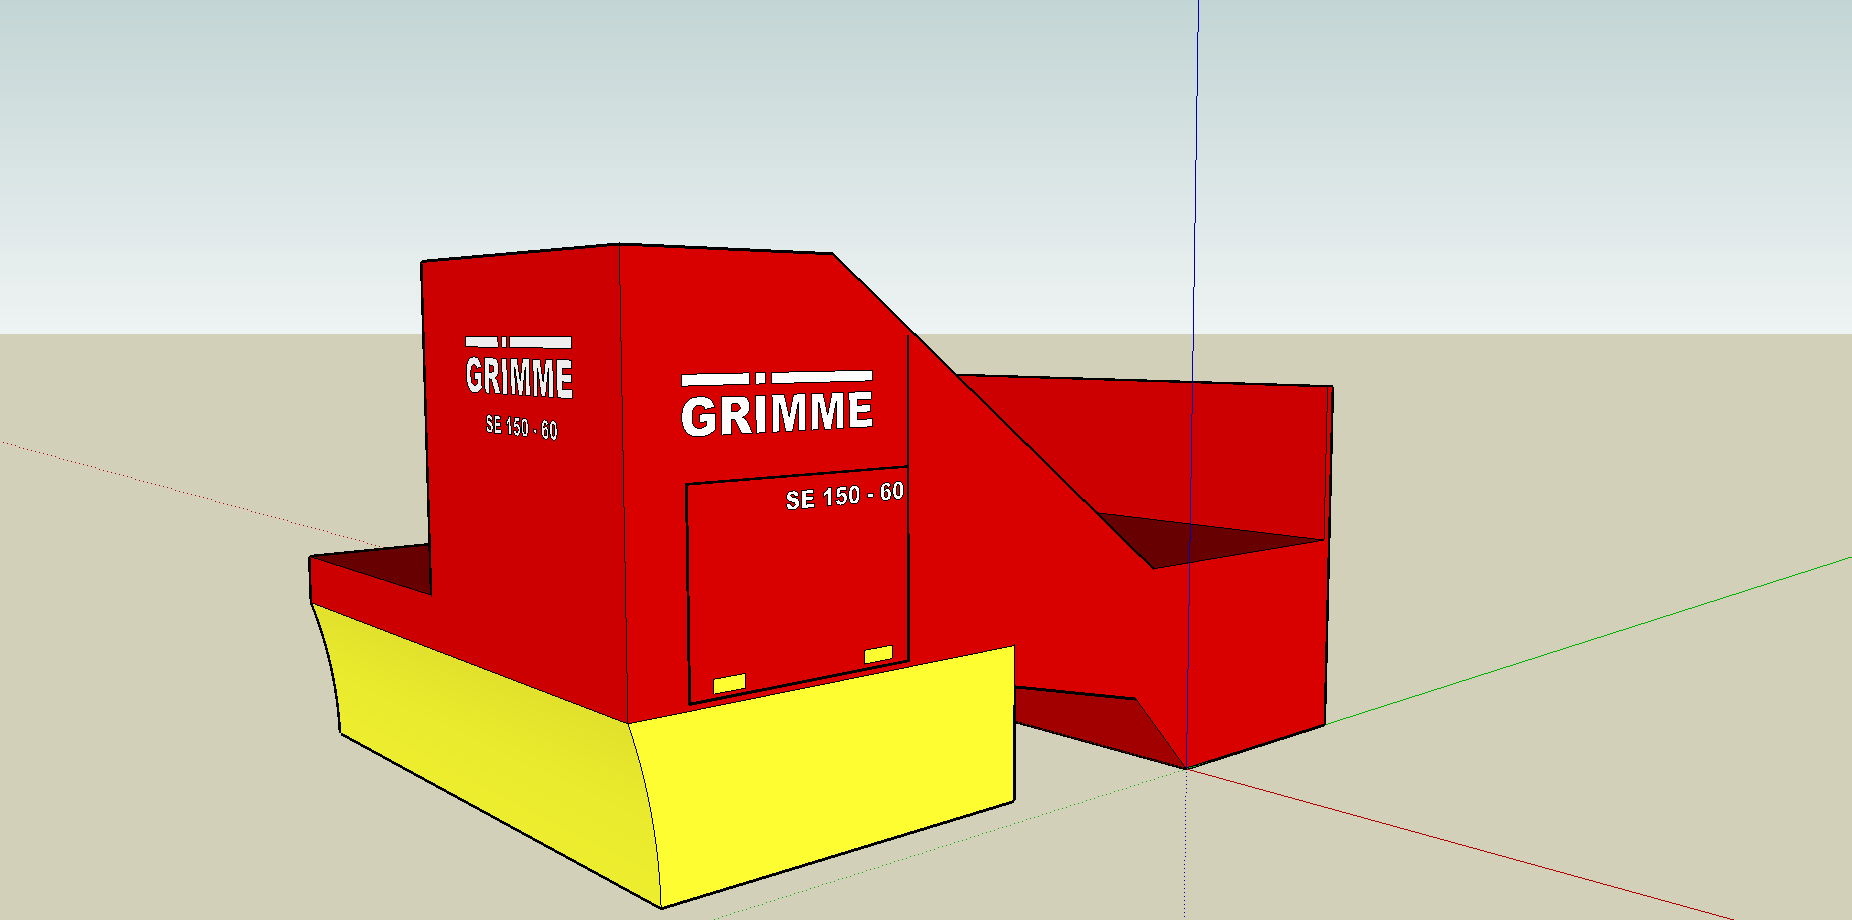Click the left yellow rectangle on the door panel
Viewport: 1852px width, 920px height.
tap(729, 684)
